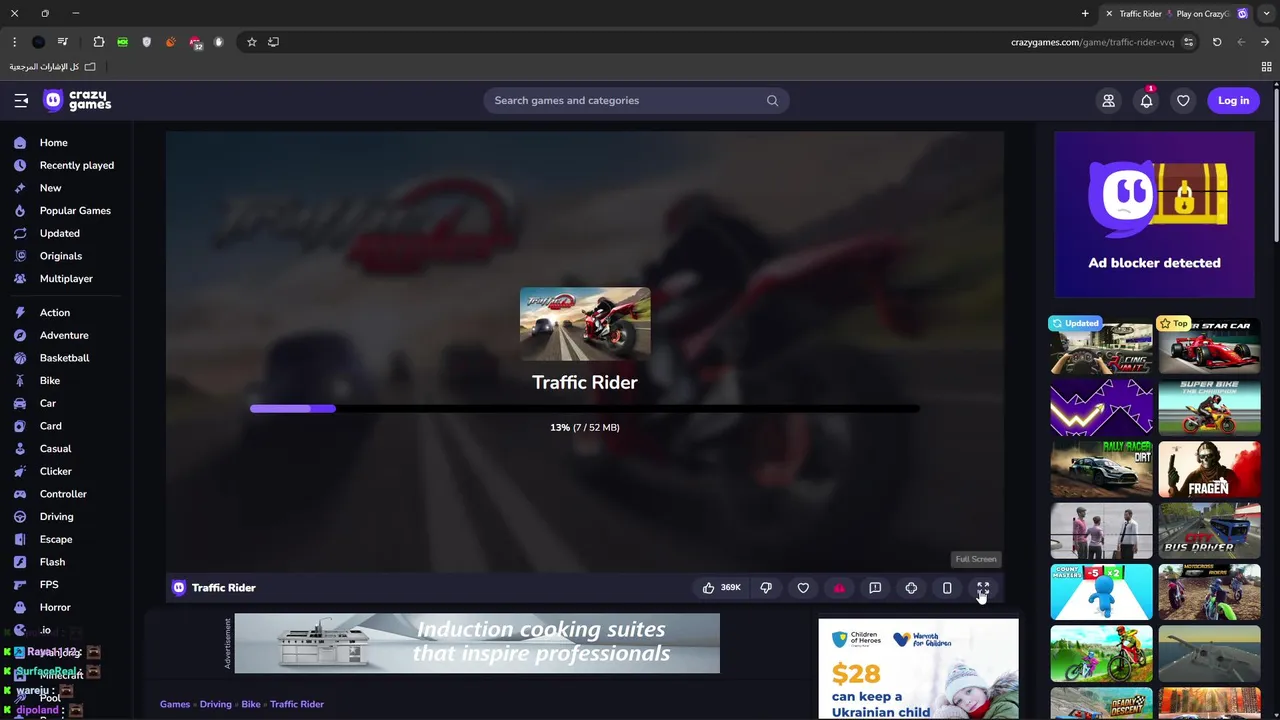Click the search magnifier icon
The height and width of the screenshot is (720, 1280).
pyautogui.click(x=772, y=100)
